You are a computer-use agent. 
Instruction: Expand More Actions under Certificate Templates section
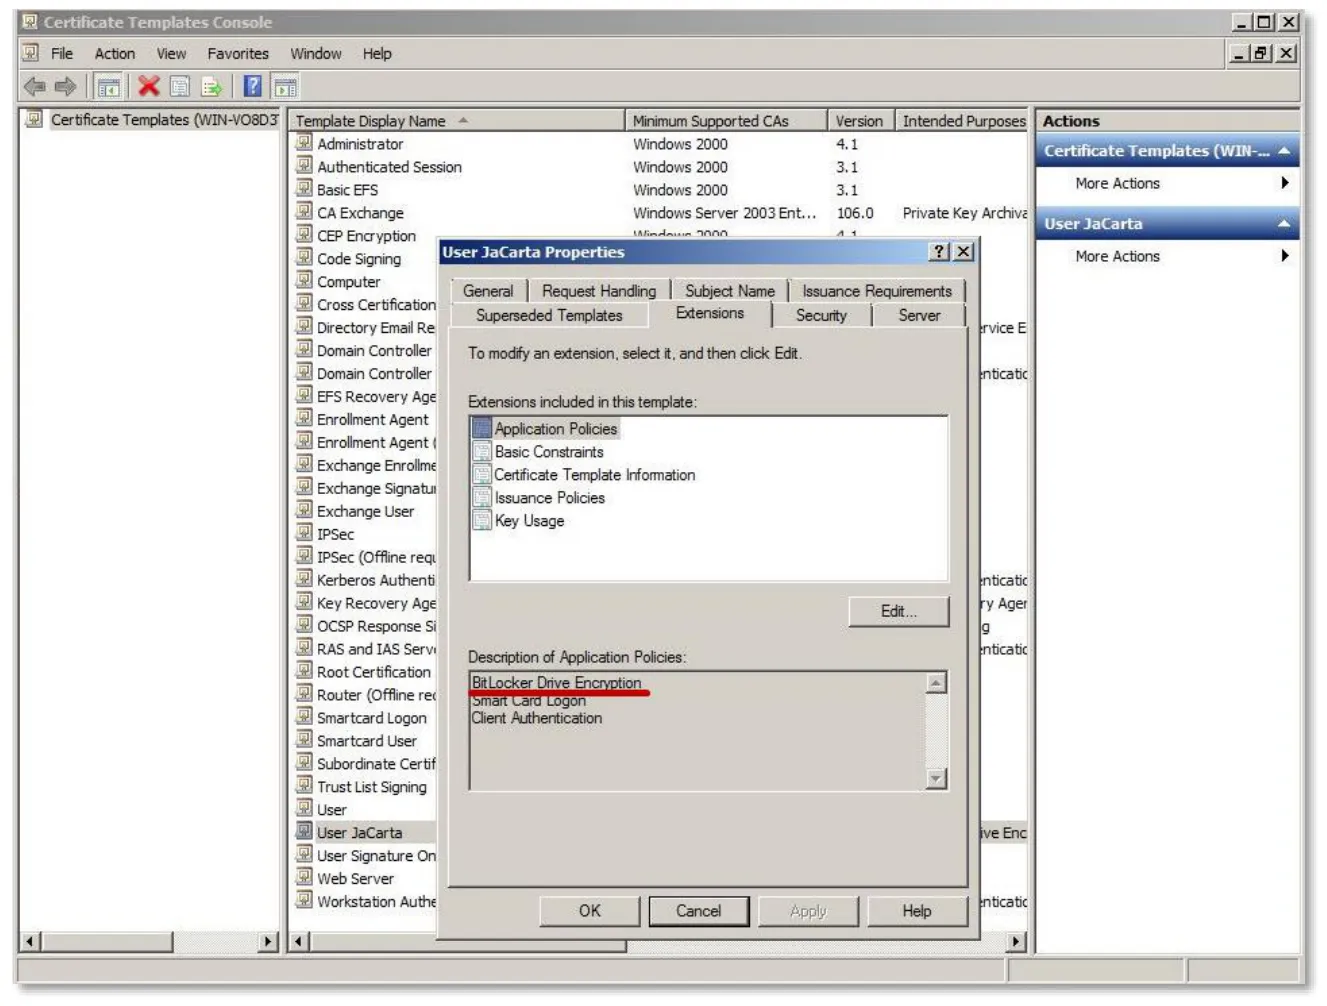[x=1167, y=183]
